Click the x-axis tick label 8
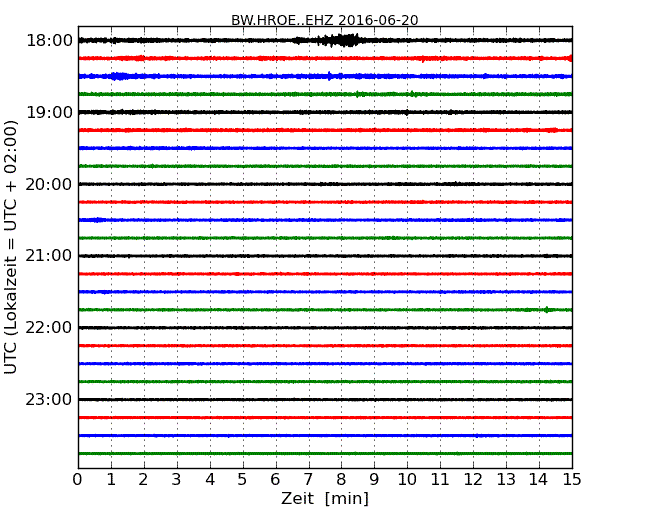 (341, 480)
